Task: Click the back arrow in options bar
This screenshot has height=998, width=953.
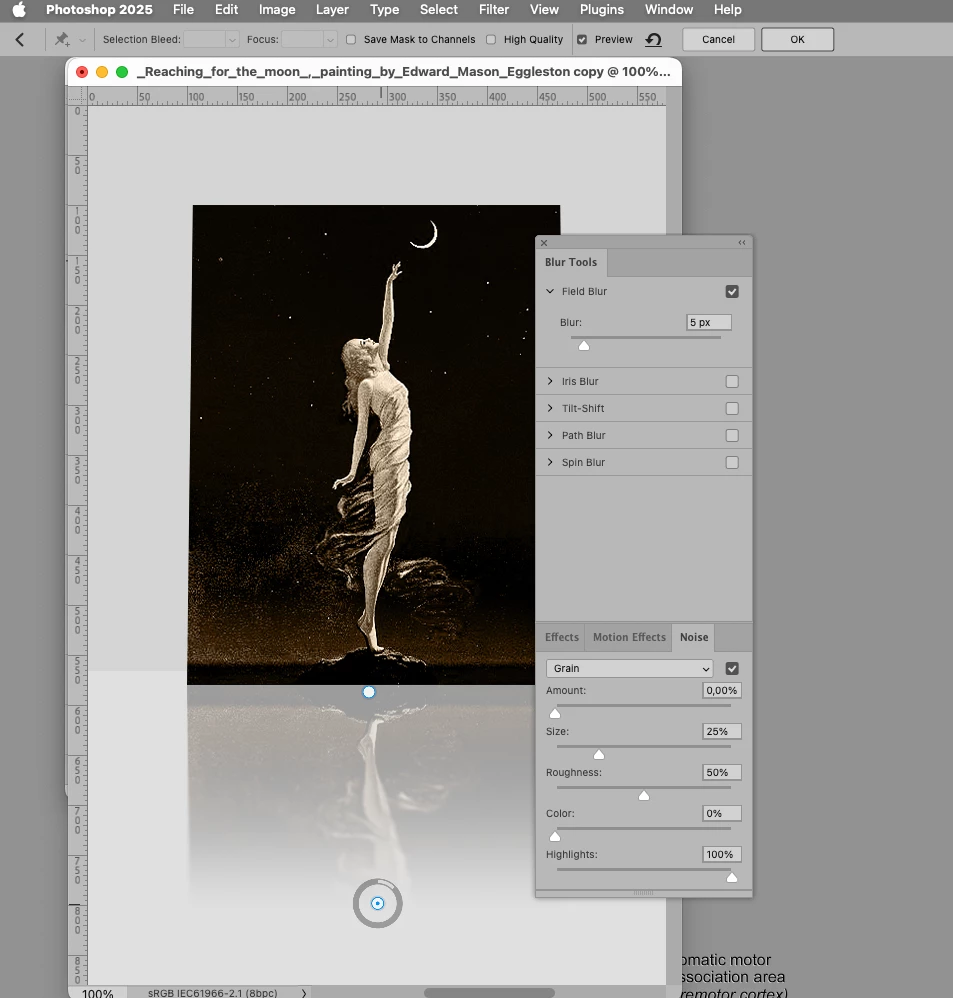Action: (x=20, y=39)
